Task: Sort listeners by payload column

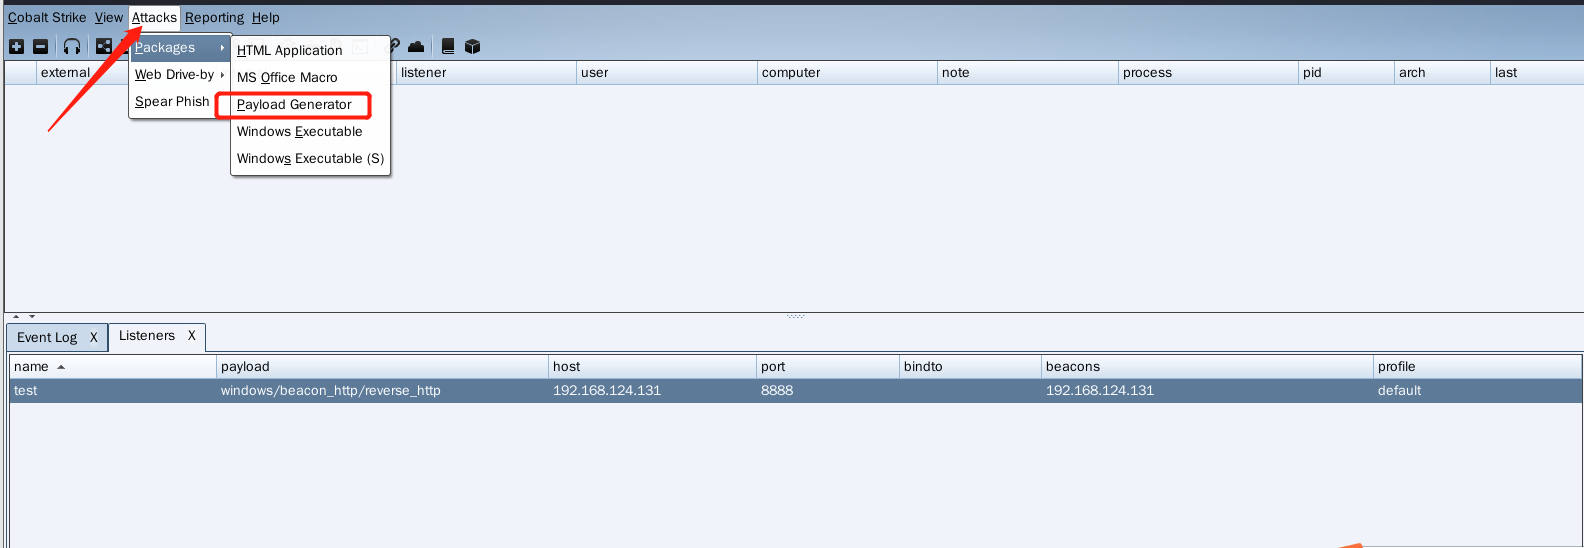Action: point(382,366)
